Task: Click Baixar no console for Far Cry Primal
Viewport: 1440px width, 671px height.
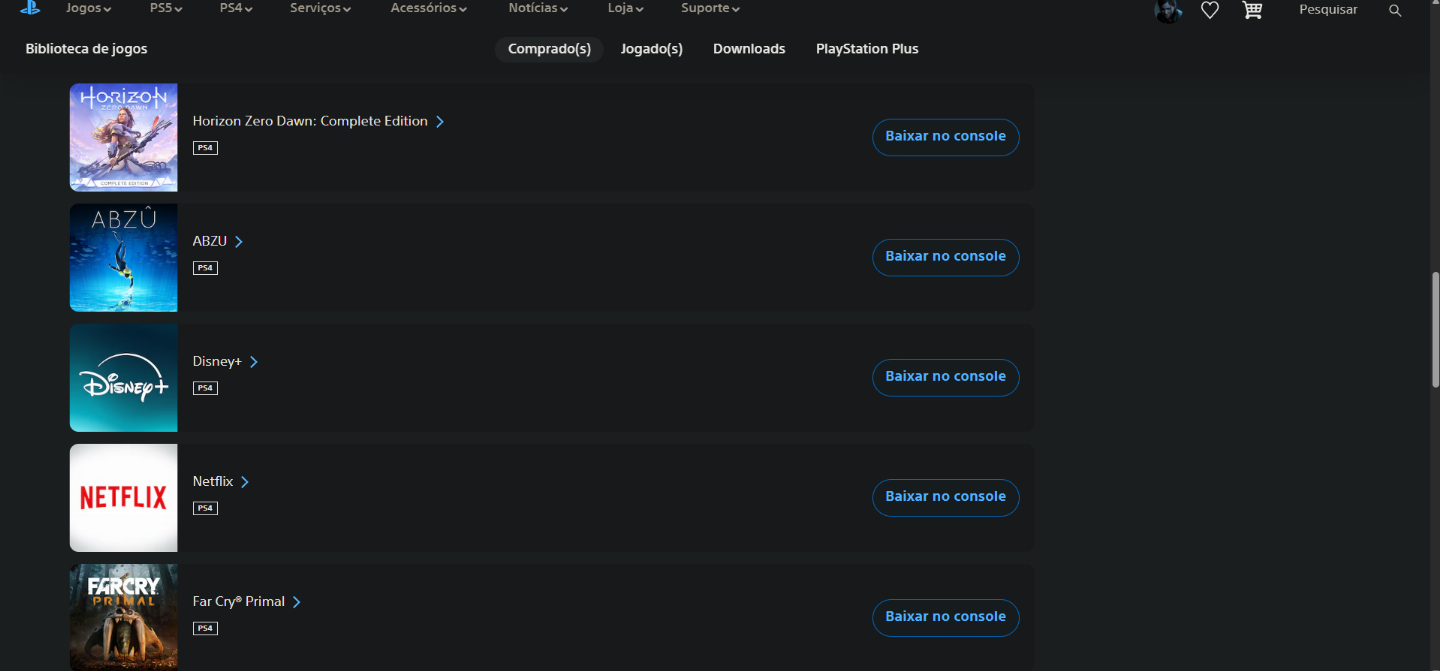Action: pyautogui.click(x=946, y=617)
